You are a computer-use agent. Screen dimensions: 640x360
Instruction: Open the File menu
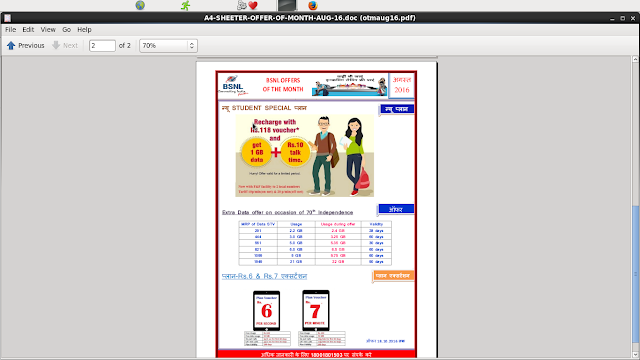point(10,29)
